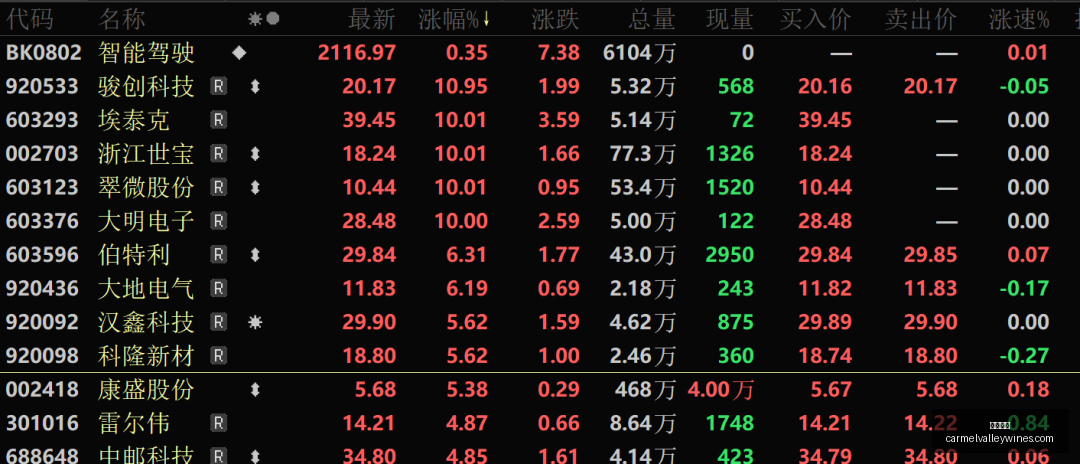Select stock code 603123
Screen dimensions: 1080x464
click(43, 187)
